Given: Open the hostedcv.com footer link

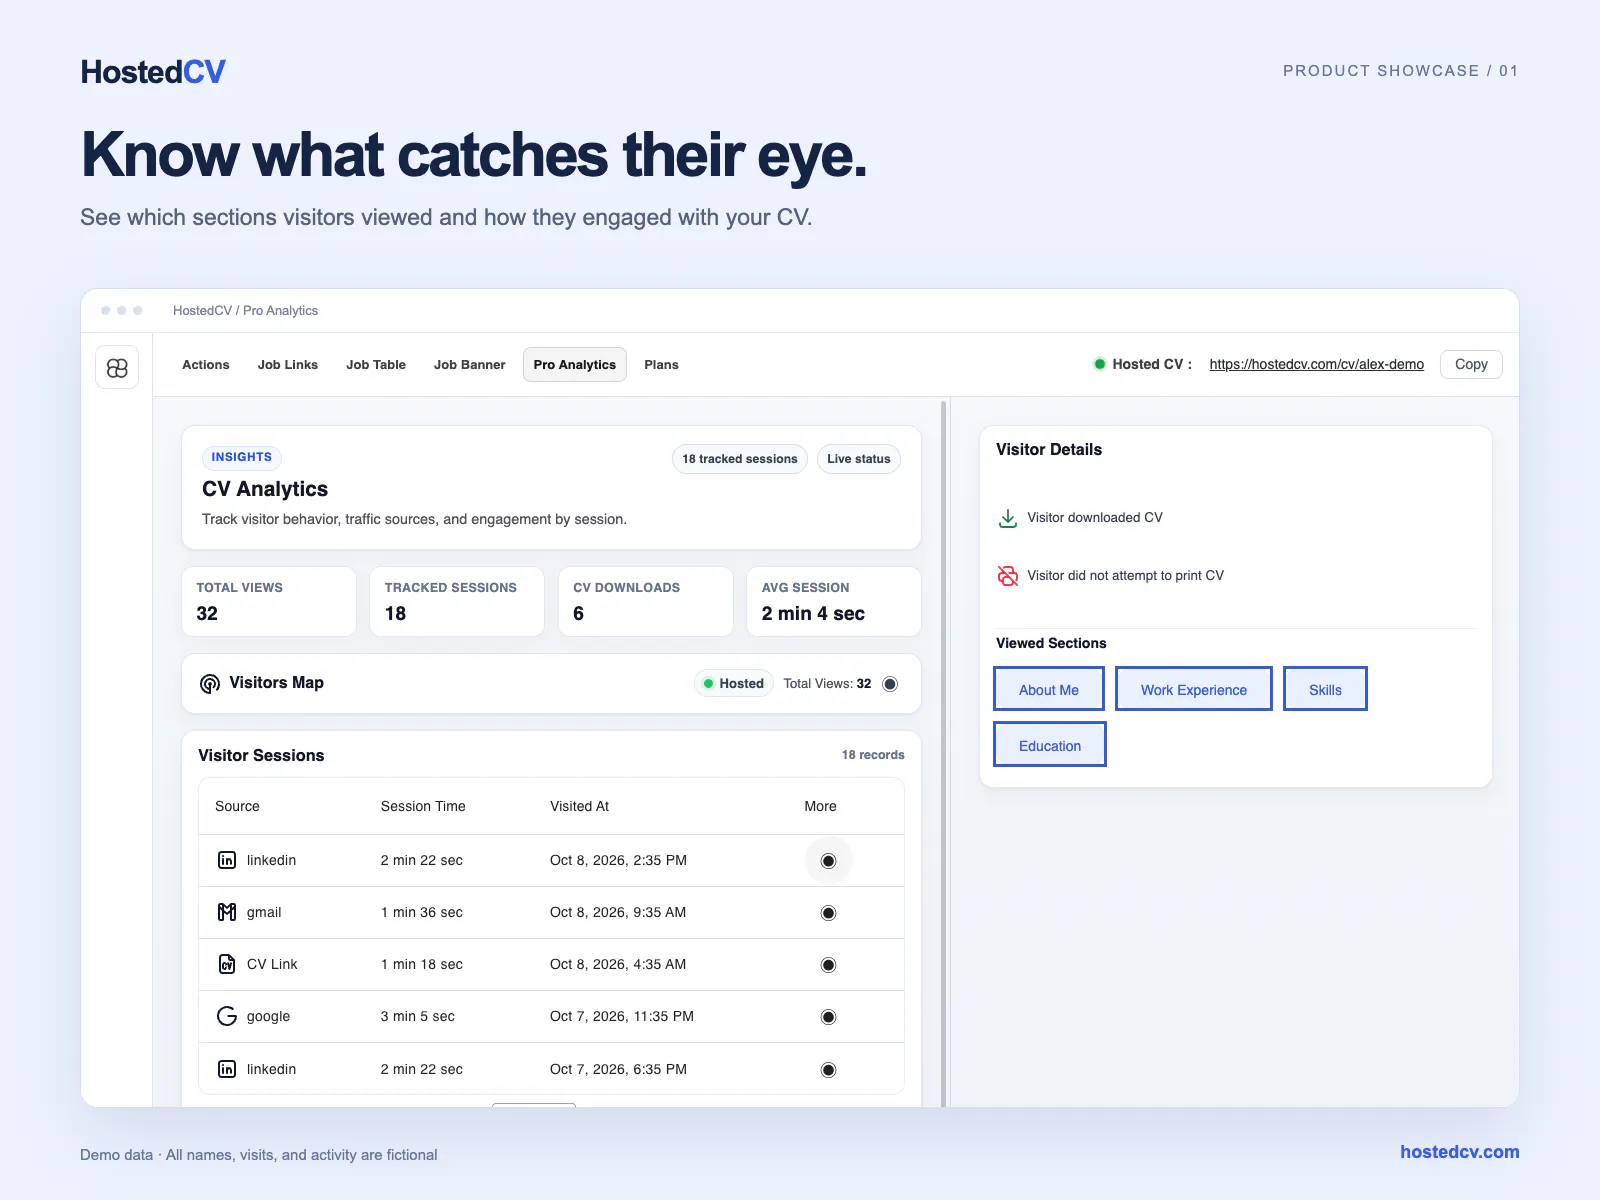Looking at the screenshot, I should [1460, 1152].
